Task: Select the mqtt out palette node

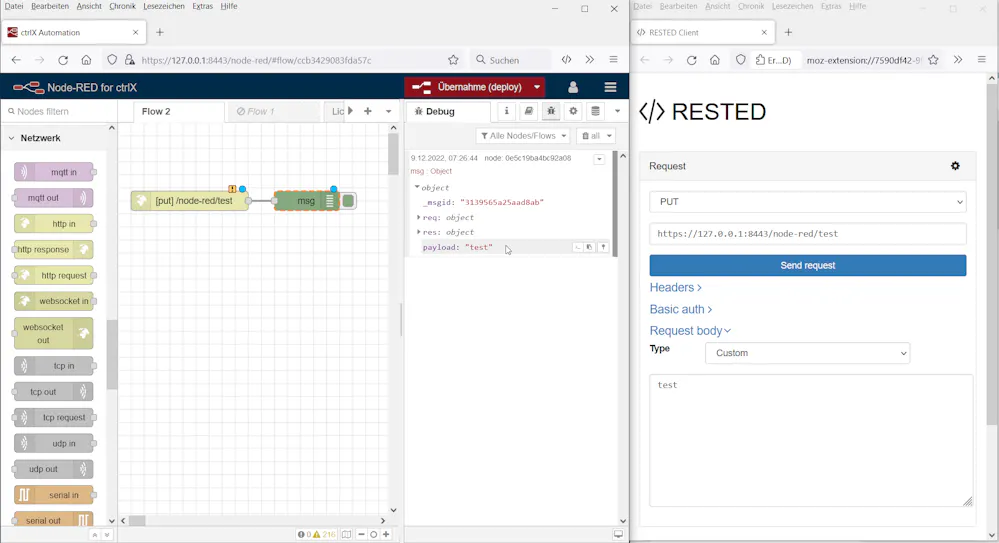Action: (x=54, y=198)
